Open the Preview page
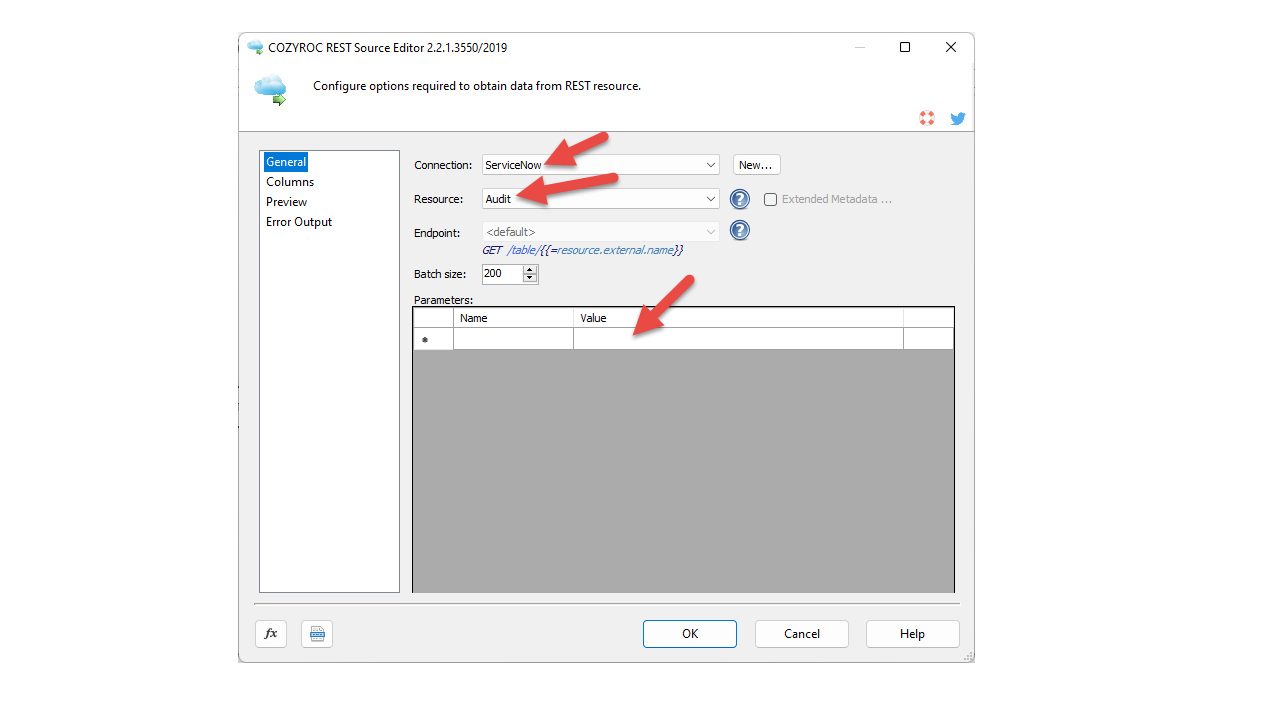The width and height of the screenshot is (1280, 720). point(287,202)
